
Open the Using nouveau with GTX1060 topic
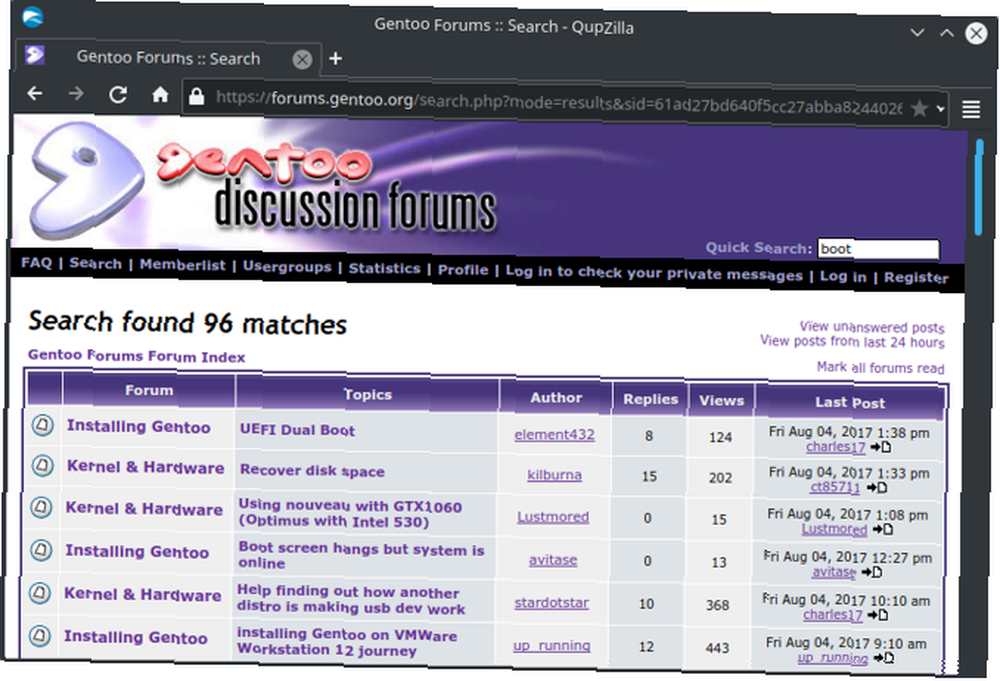[350, 514]
